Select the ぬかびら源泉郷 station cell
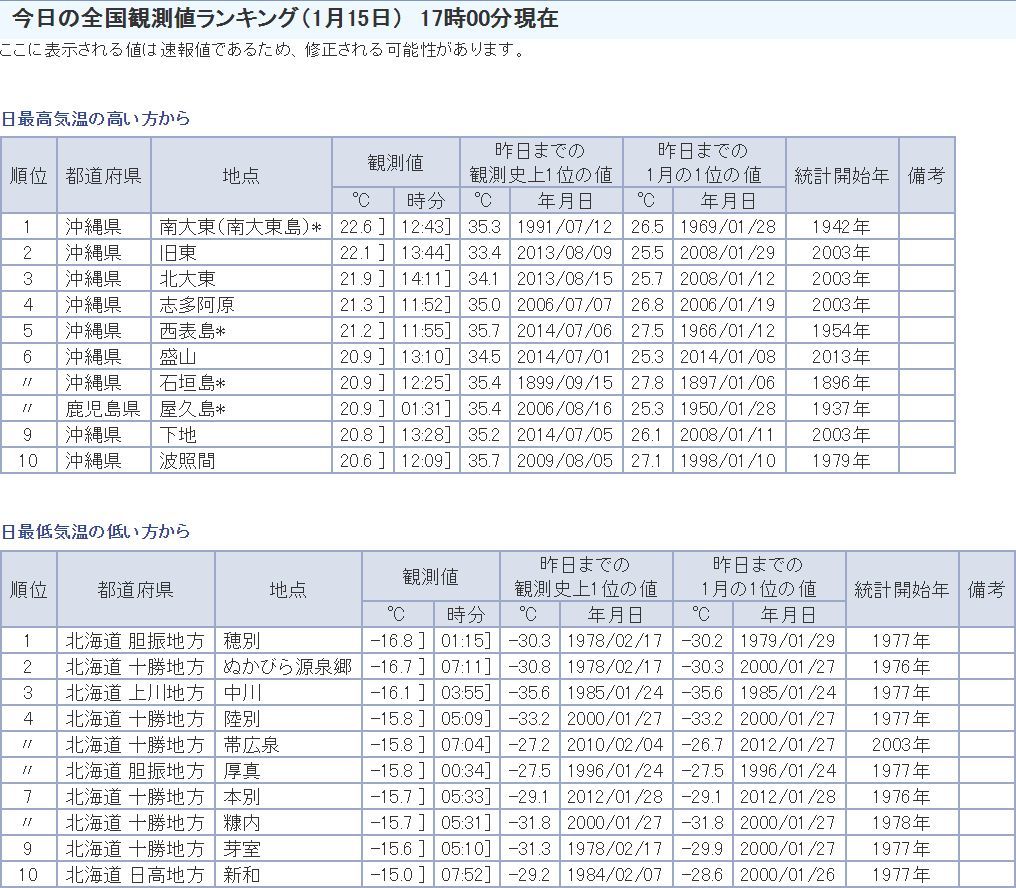 coord(287,667)
